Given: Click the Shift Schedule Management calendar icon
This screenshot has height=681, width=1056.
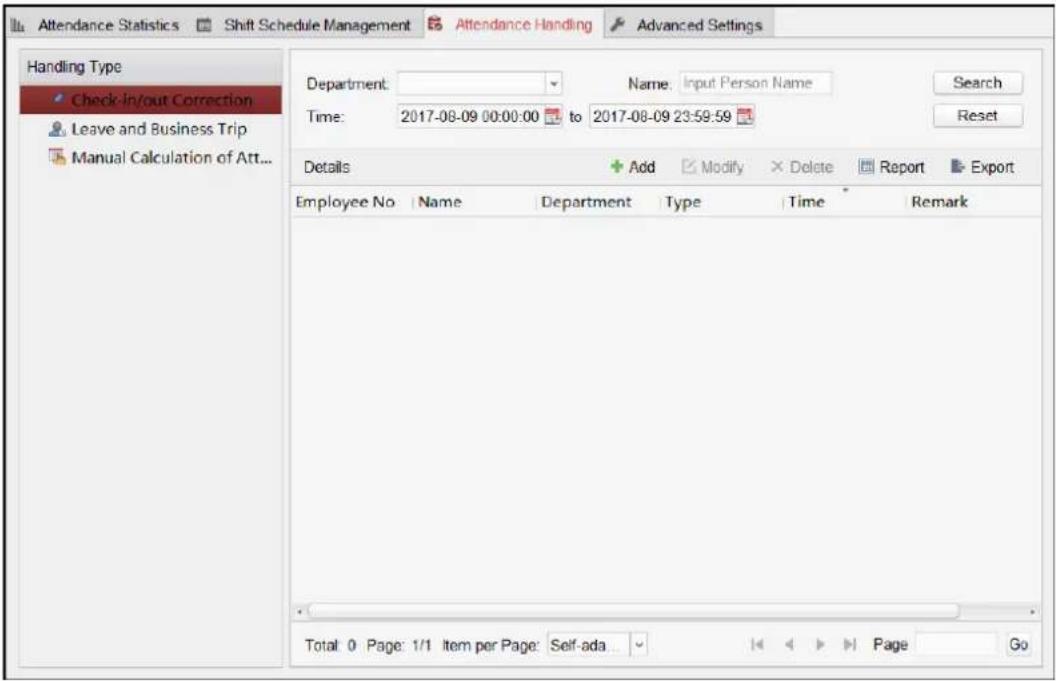Looking at the screenshot, I should [203, 26].
